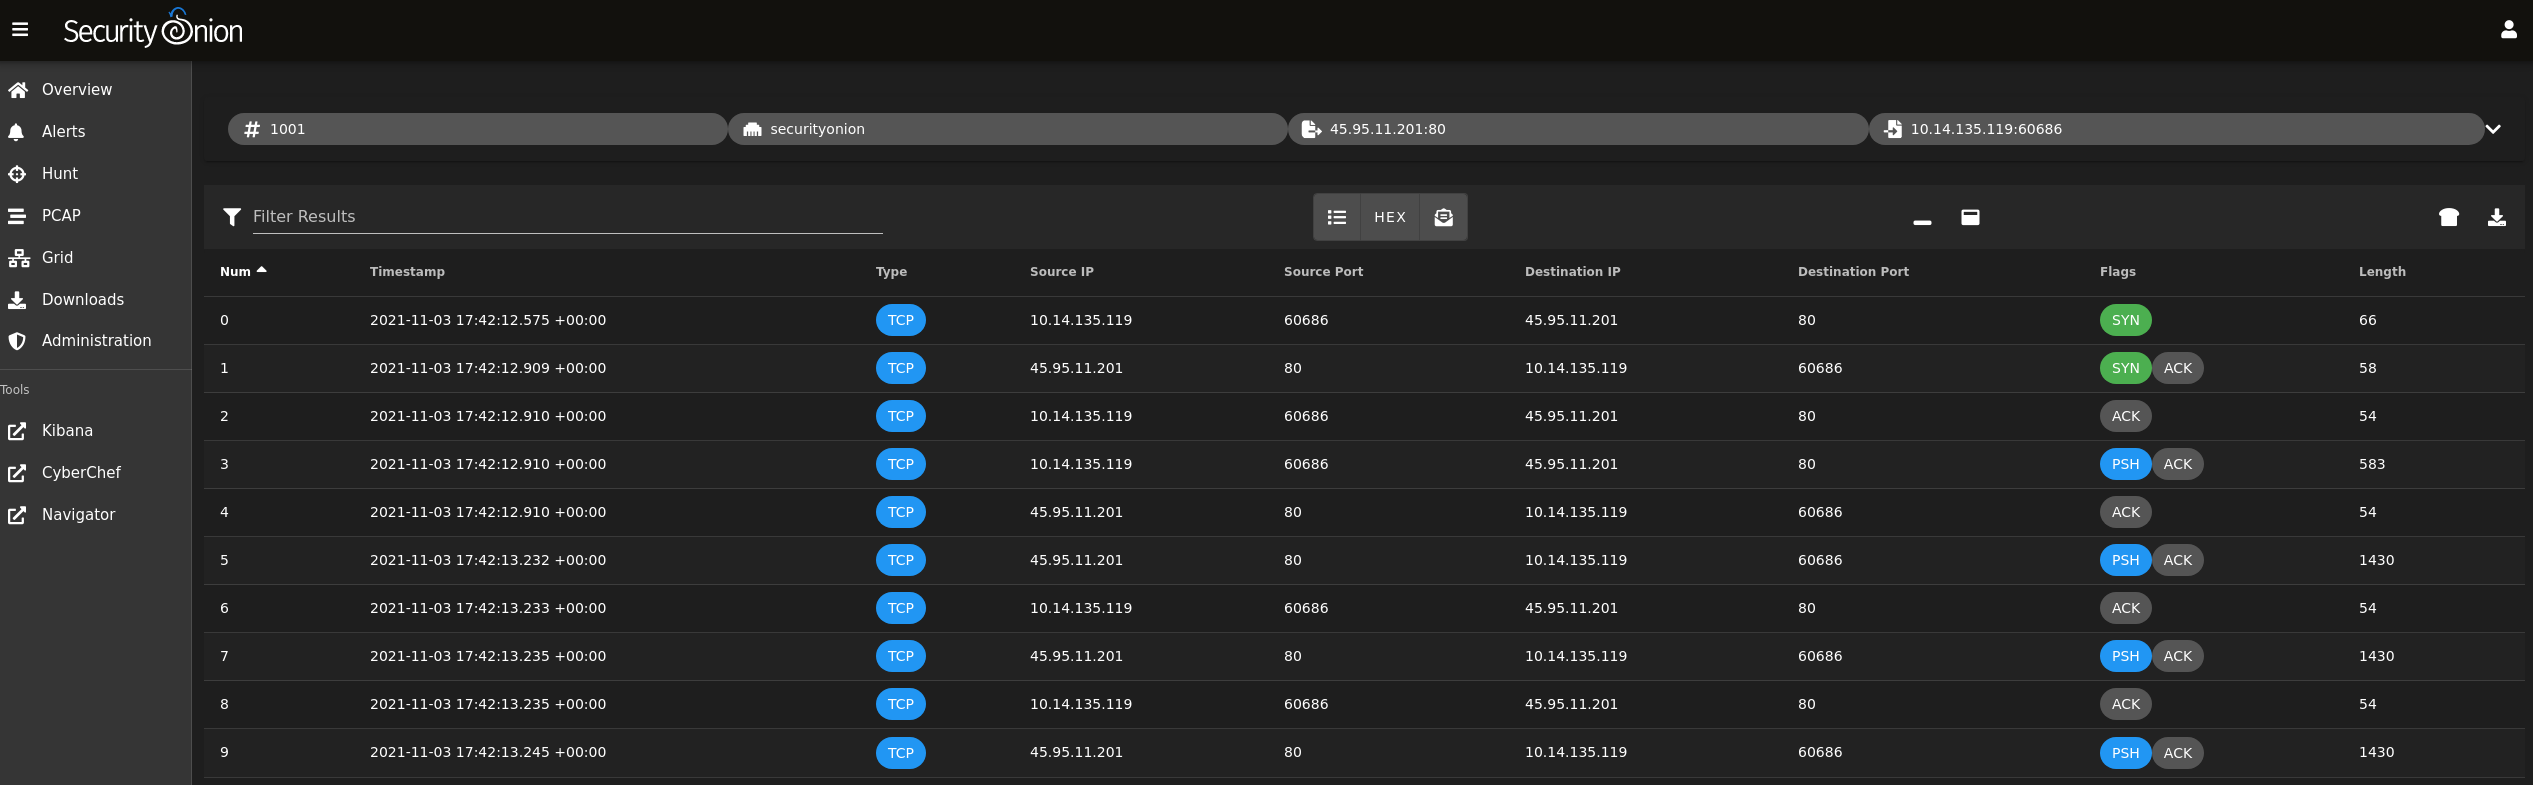Viewport: 2533px width, 785px height.
Task: Sort by Source IP header
Action: 1062,271
